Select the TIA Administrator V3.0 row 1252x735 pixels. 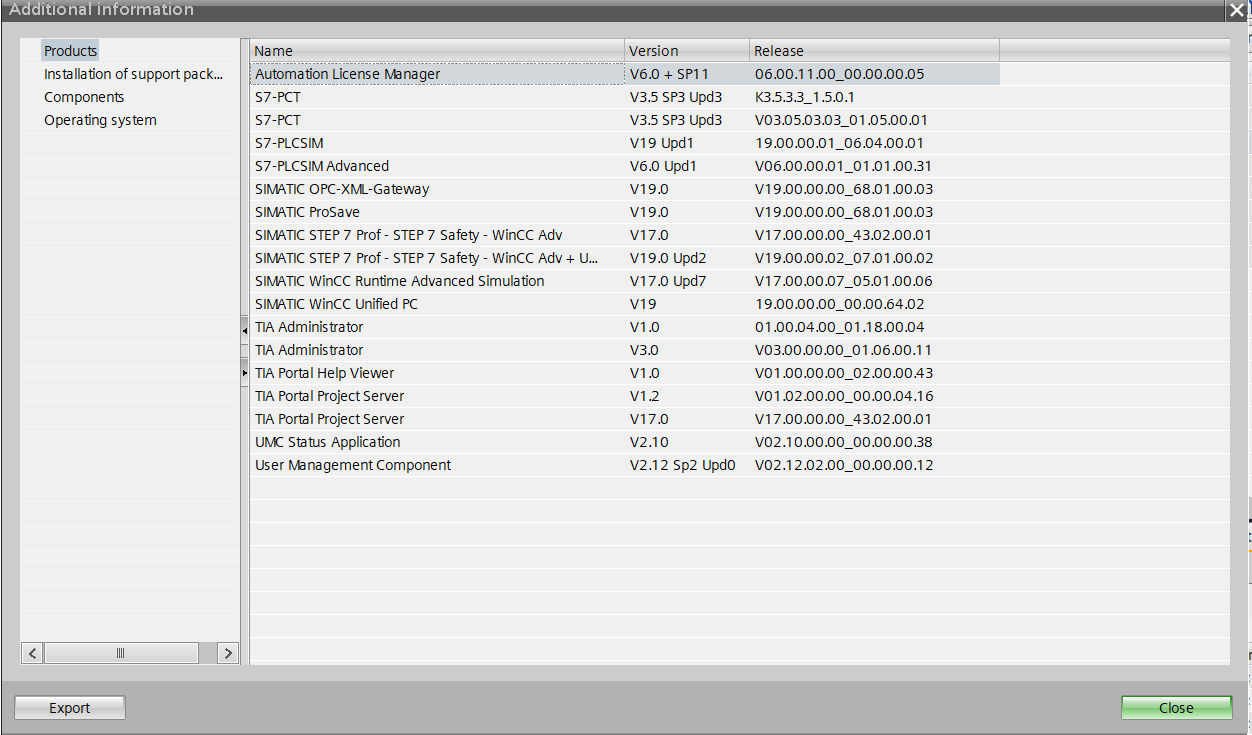click(625, 350)
